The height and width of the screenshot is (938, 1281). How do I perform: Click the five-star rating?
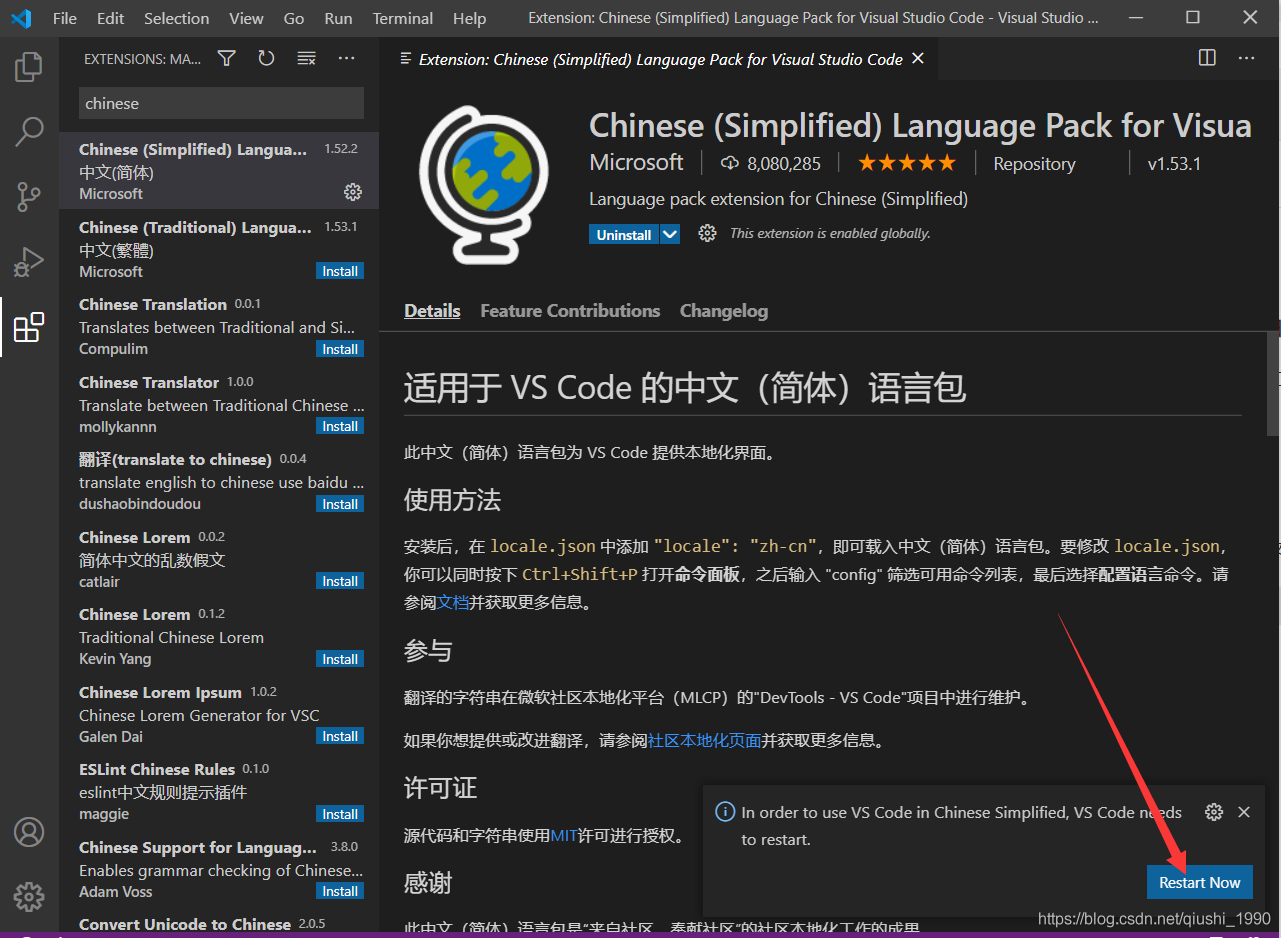tap(907, 163)
